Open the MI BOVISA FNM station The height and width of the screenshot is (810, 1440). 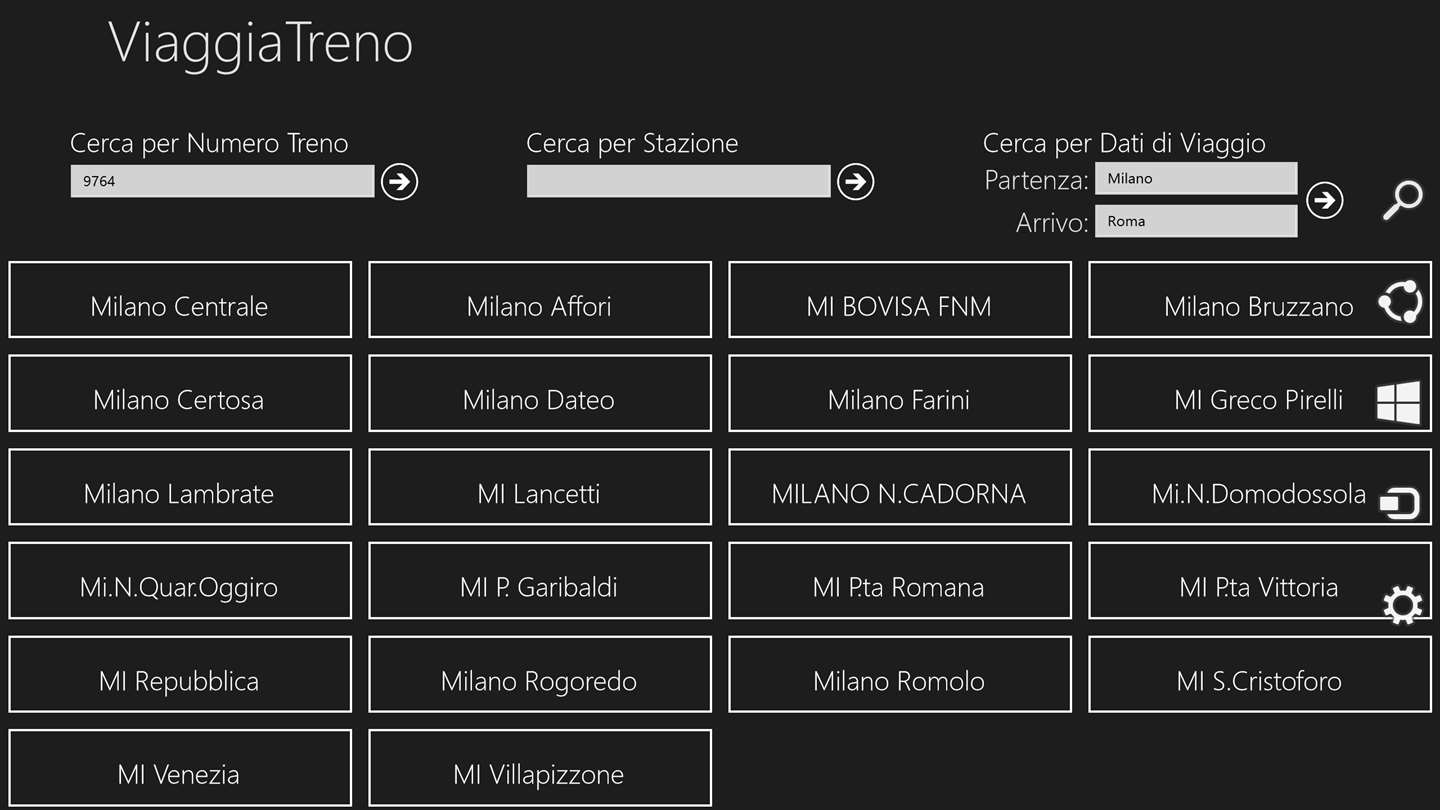[900, 300]
